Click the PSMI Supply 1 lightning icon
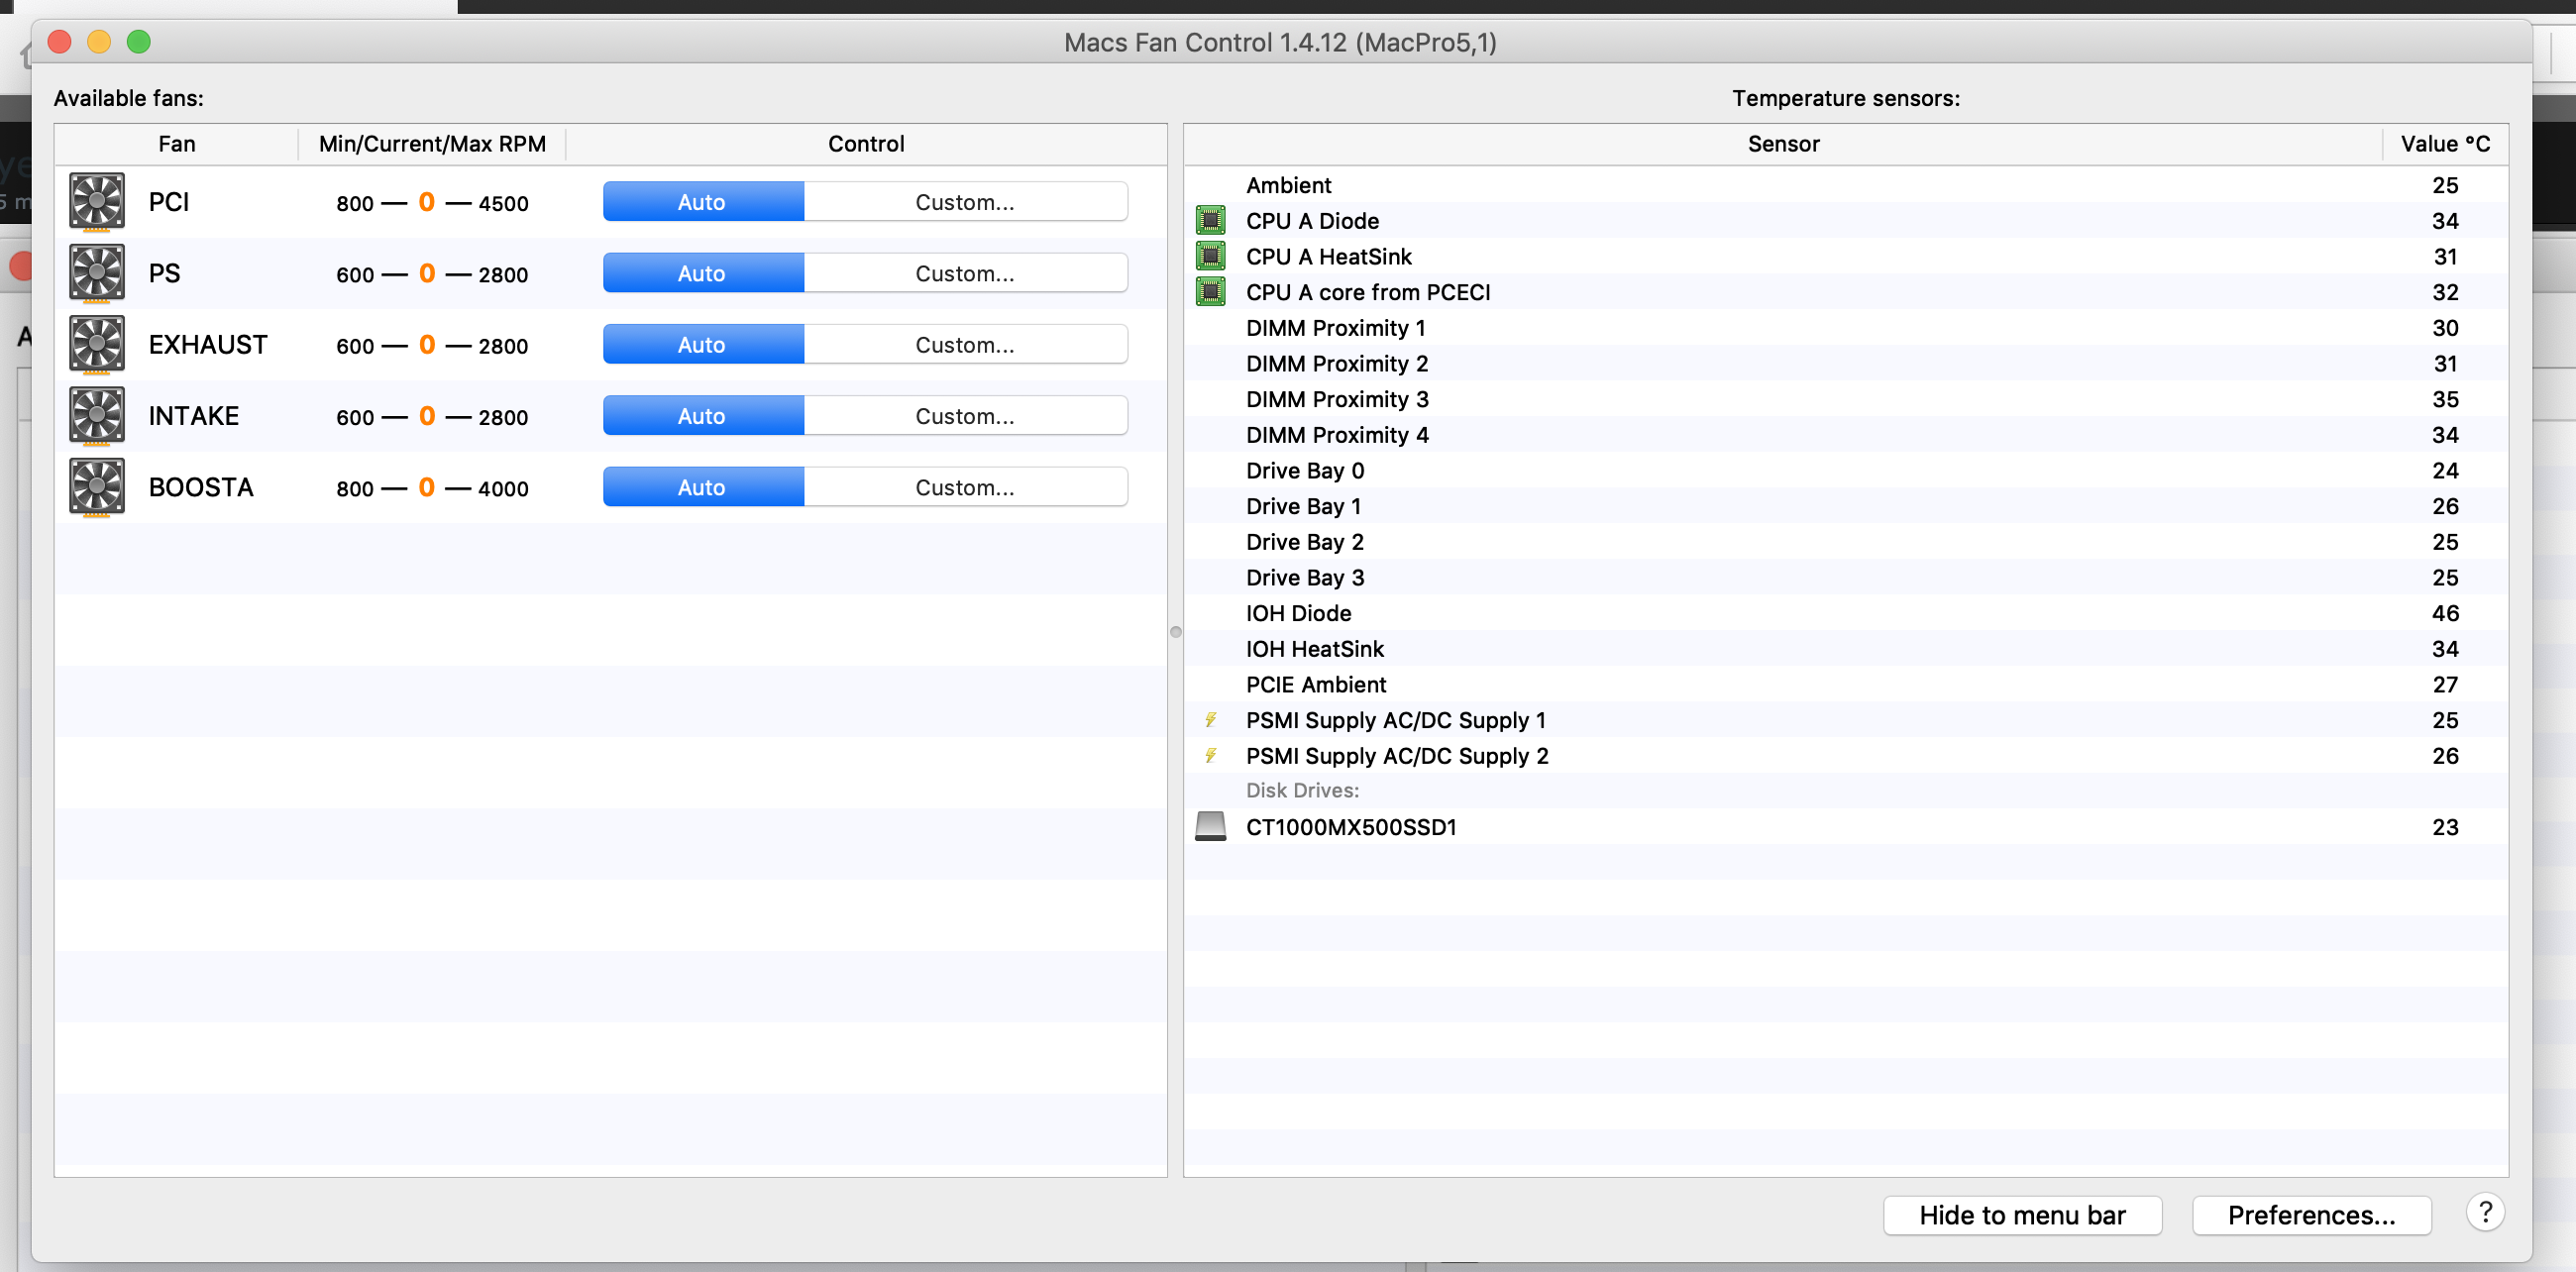This screenshot has height=1272, width=2576. coord(1210,720)
